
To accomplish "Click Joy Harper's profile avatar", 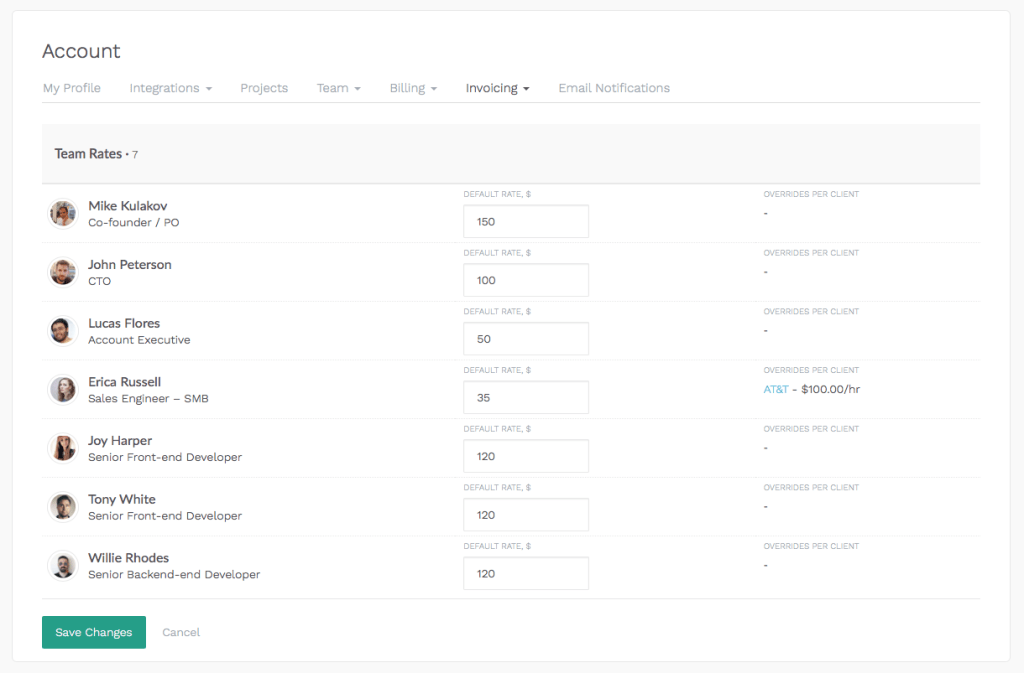I will click(x=62, y=448).
